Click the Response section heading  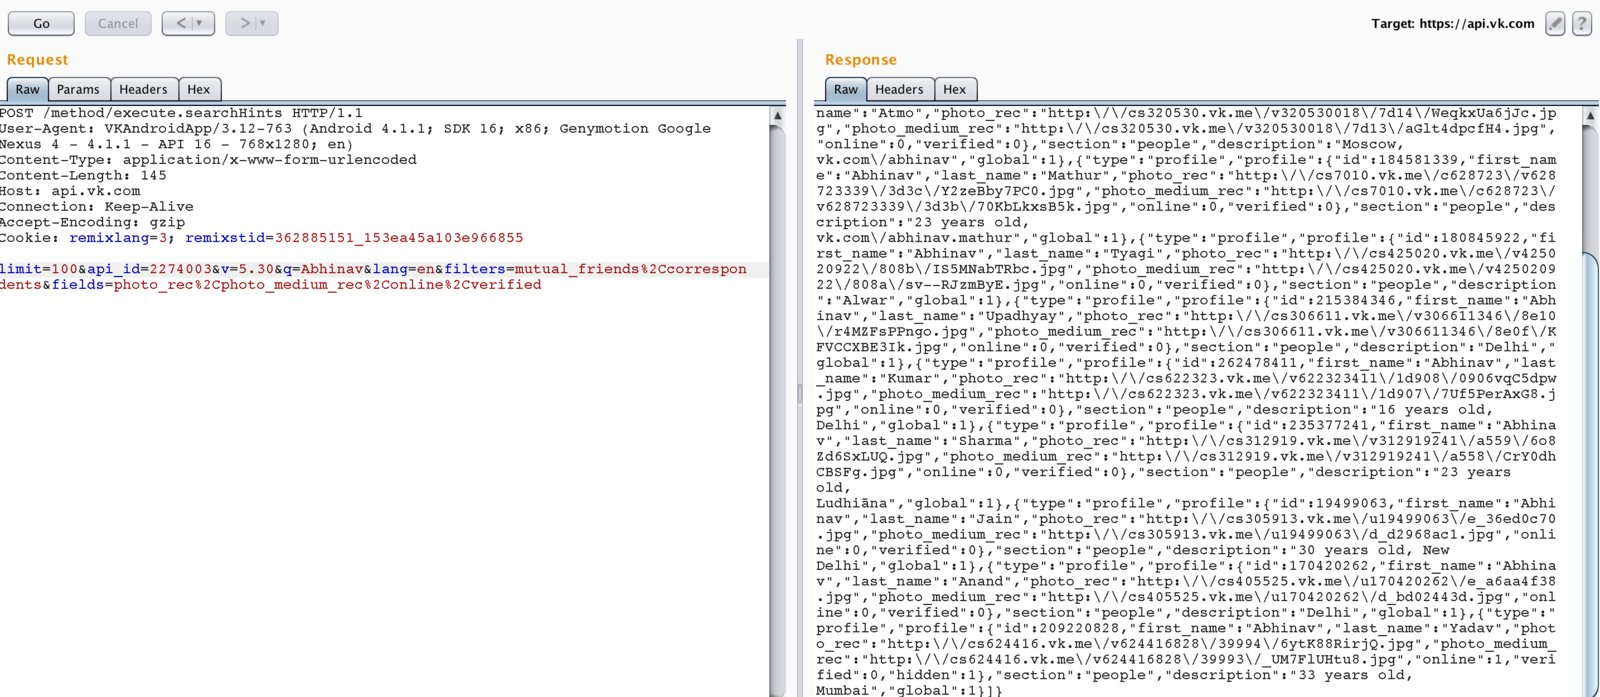[860, 60]
